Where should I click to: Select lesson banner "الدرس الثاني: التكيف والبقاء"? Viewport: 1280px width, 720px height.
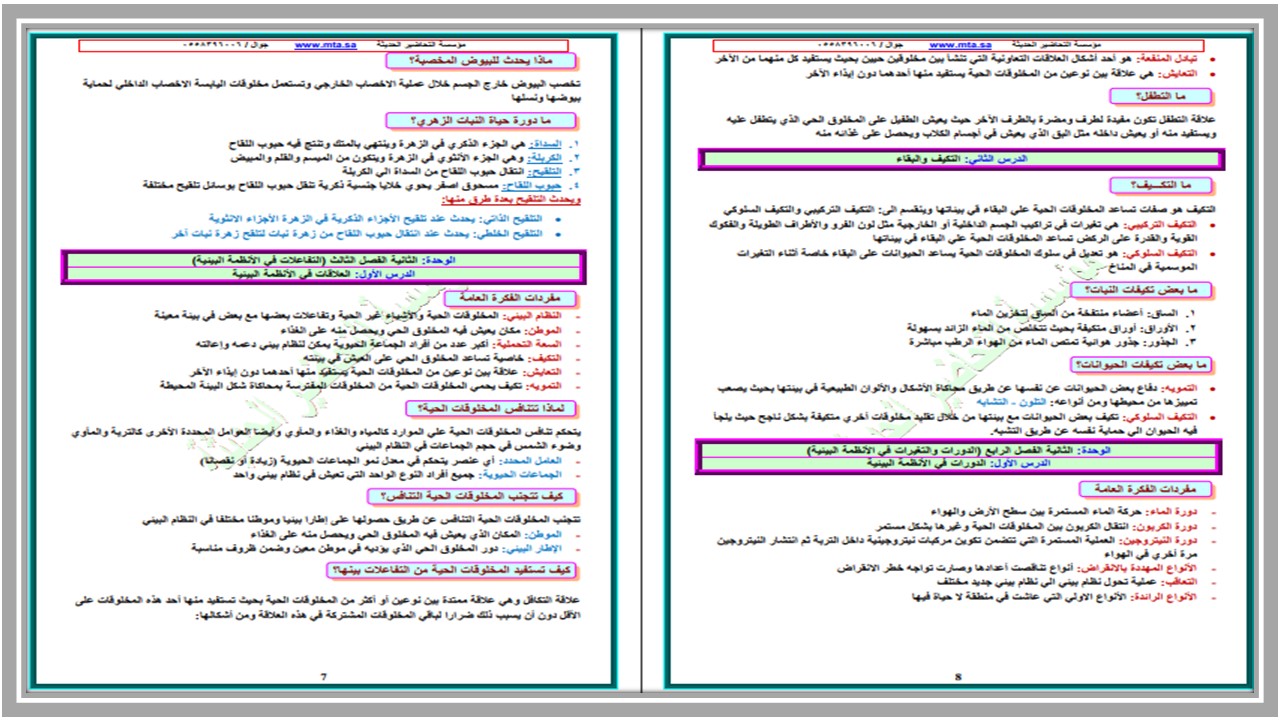[960, 159]
